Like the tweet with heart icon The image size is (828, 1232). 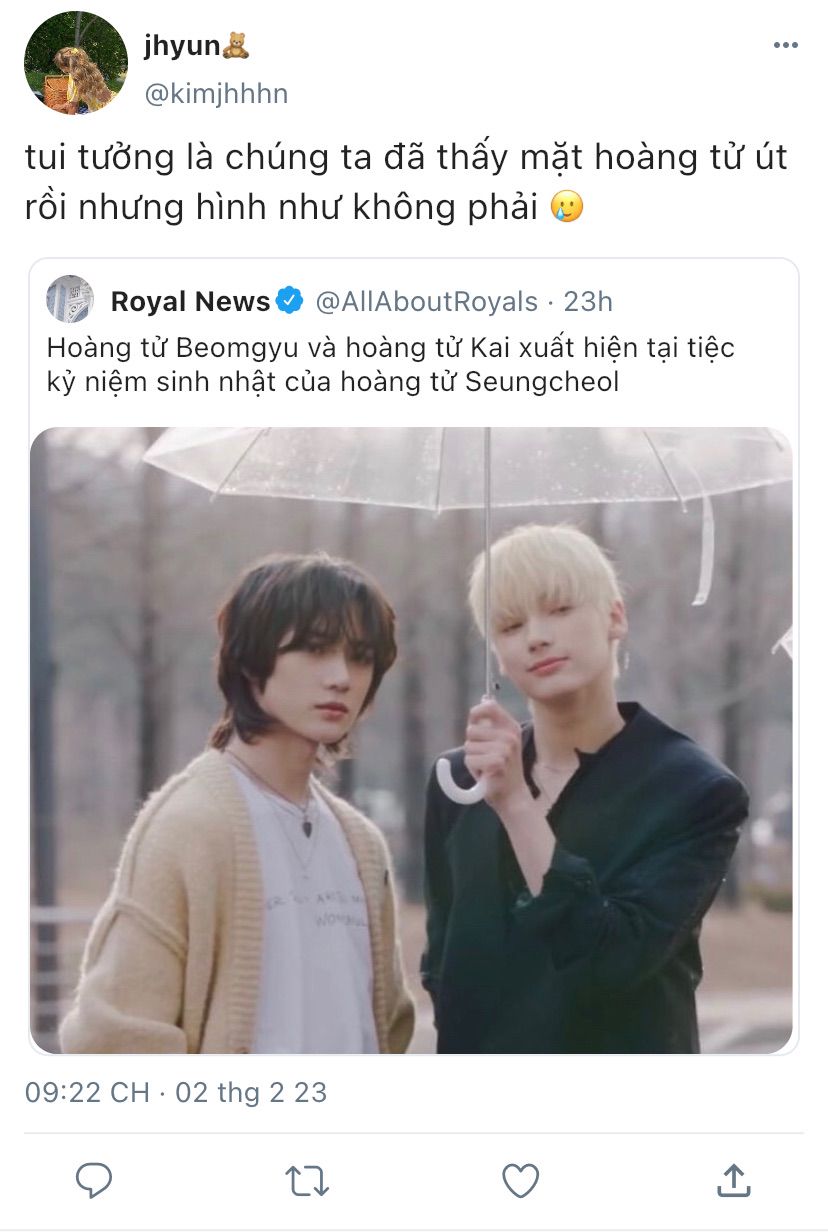pyautogui.click(x=520, y=1181)
